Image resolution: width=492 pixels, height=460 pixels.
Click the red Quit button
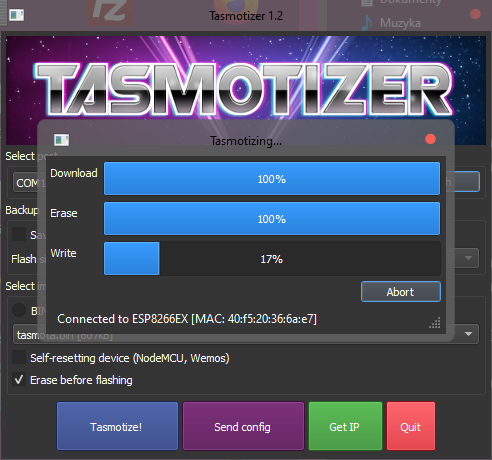(411, 426)
